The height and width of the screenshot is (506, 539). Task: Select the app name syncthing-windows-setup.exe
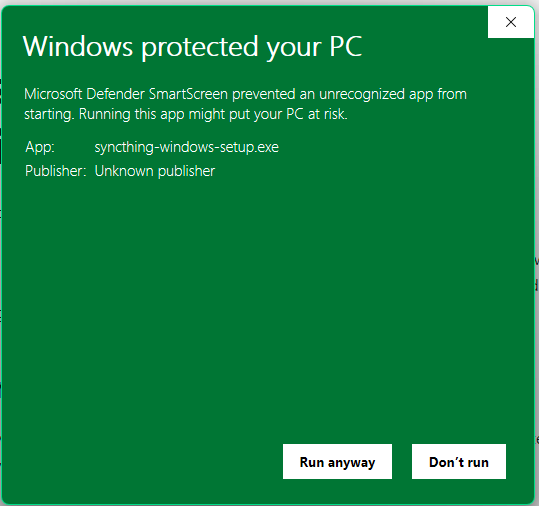187,147
